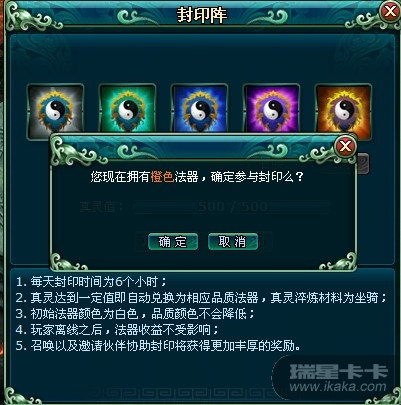Select the orange yin-yang artifact icon

point(343,109)
